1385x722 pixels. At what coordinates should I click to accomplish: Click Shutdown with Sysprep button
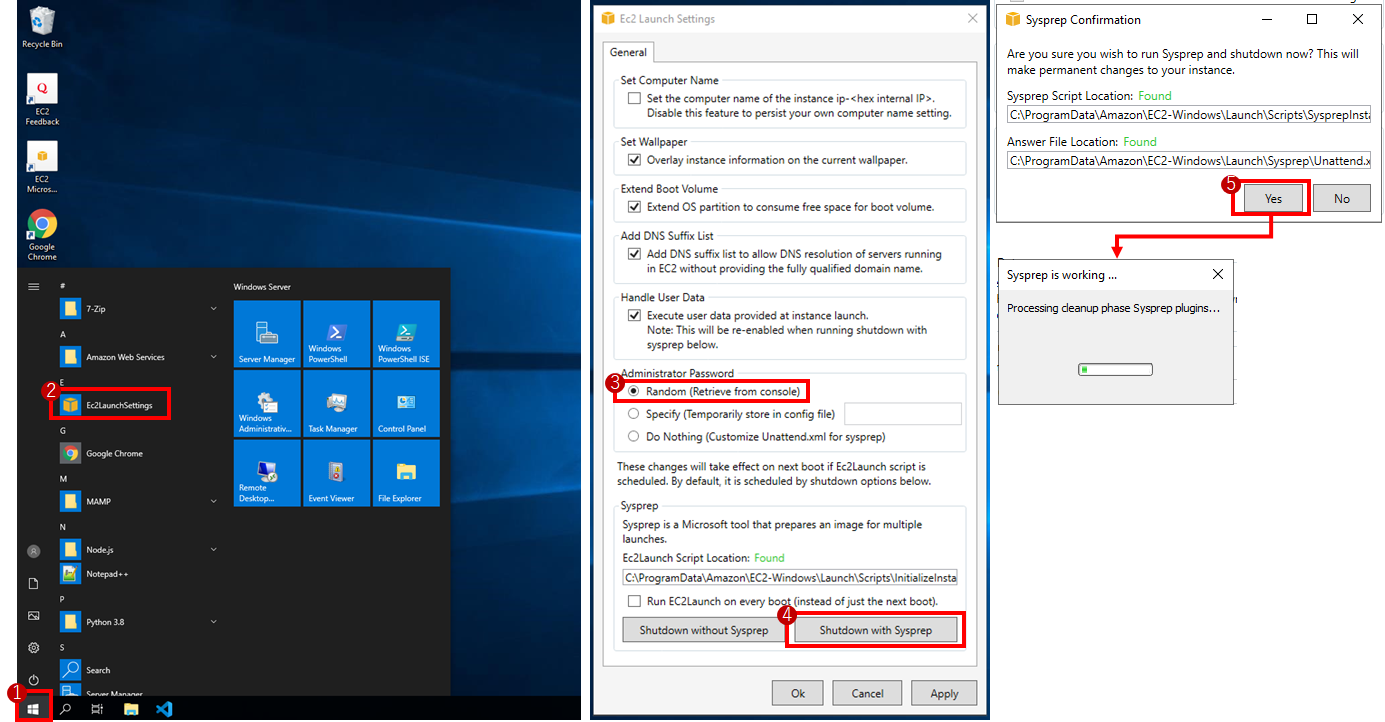click(x=876, y=630)
